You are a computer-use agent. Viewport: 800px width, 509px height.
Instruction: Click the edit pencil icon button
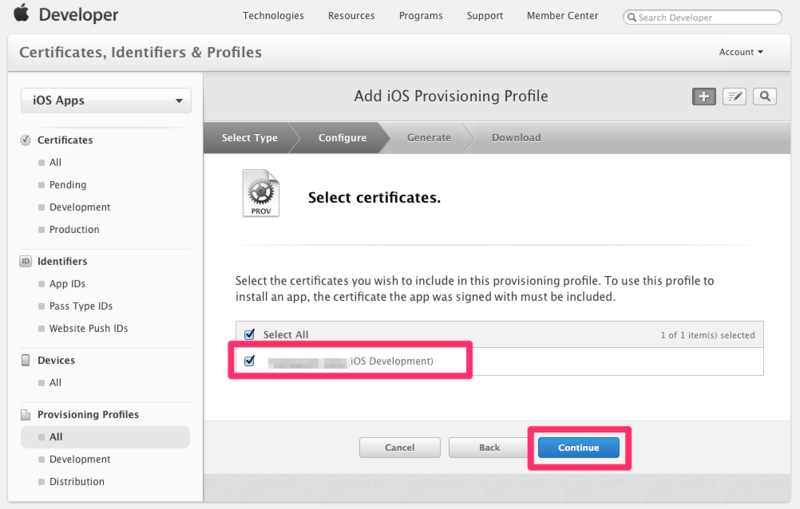click(x=734, y=96)
